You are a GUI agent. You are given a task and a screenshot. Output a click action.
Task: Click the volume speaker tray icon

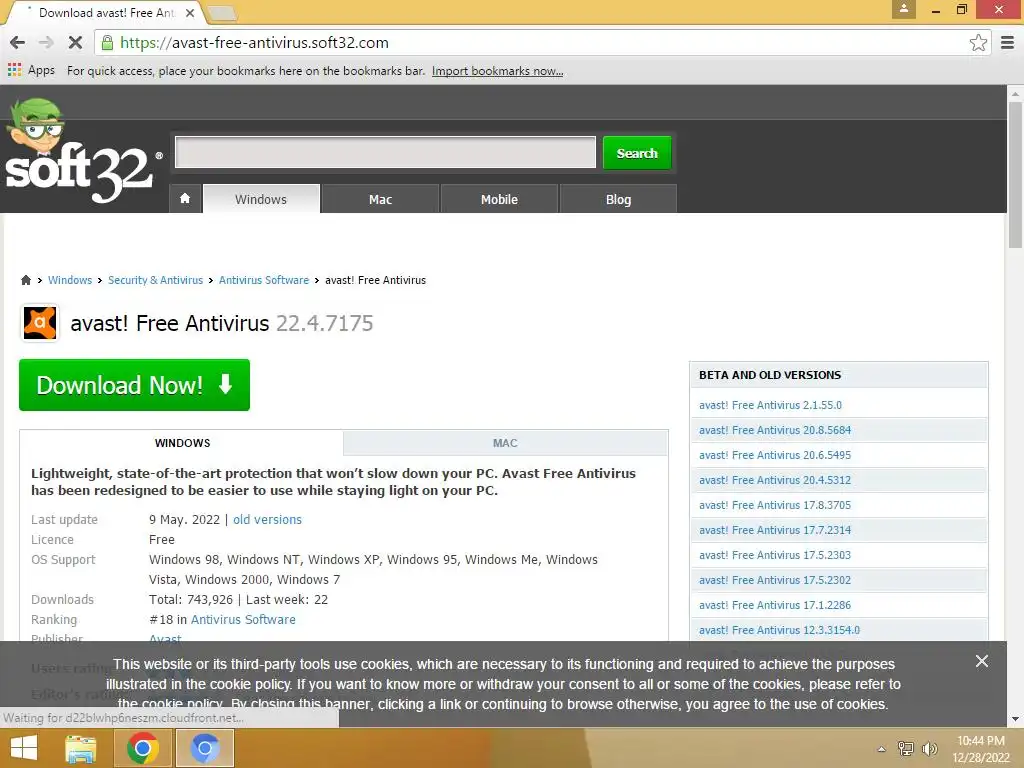(929, 749)
